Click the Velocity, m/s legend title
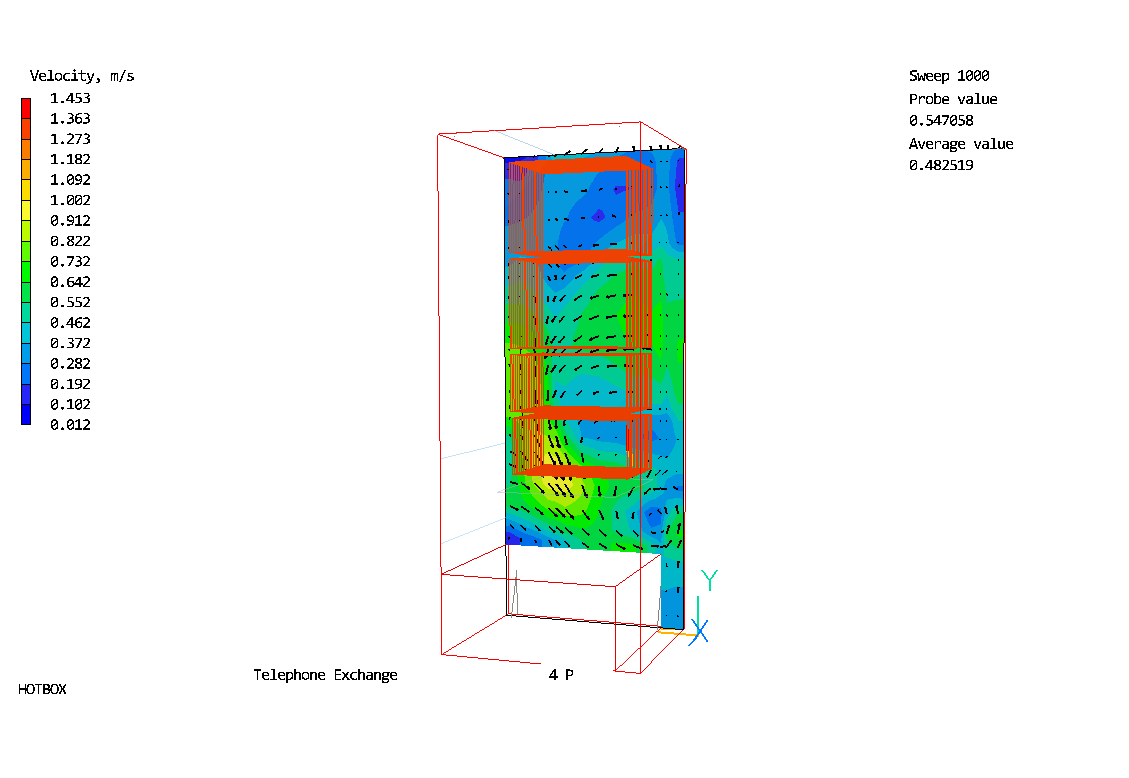Viewport: 1129px width, 778px height. pyautogui.click(x=82, y=76)
